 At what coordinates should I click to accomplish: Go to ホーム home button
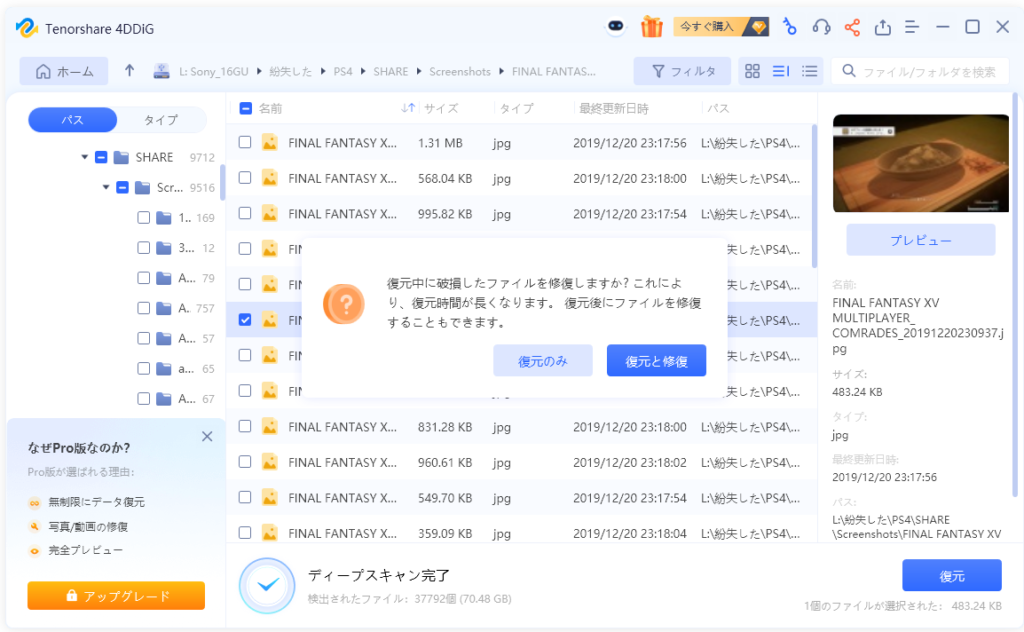coord(64,71)
